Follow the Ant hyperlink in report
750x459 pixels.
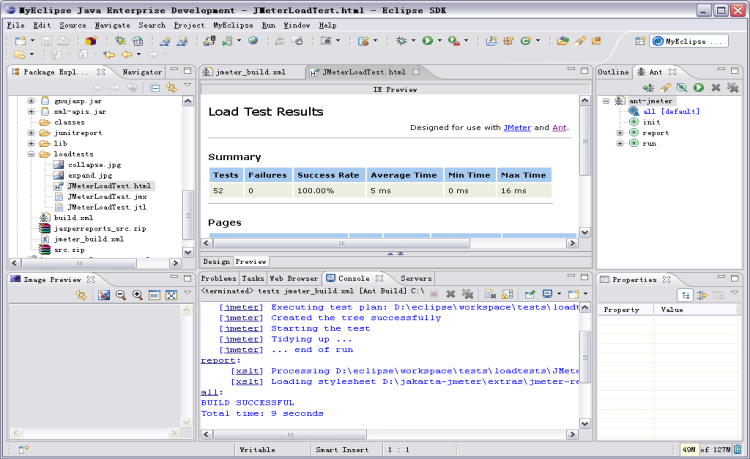tap(559, 128)
